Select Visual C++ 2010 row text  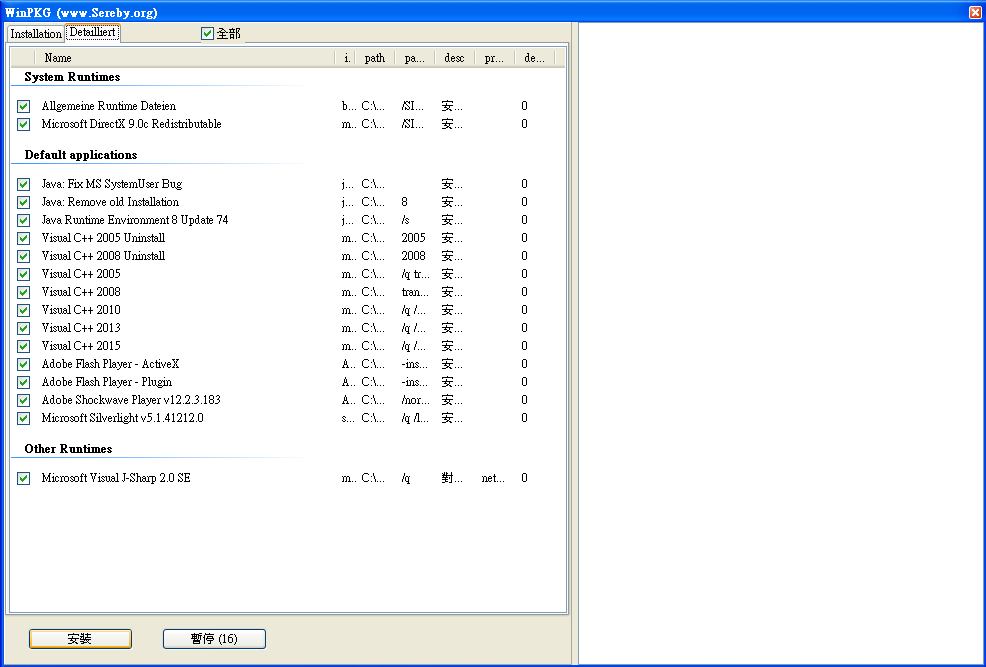point(81,310)
